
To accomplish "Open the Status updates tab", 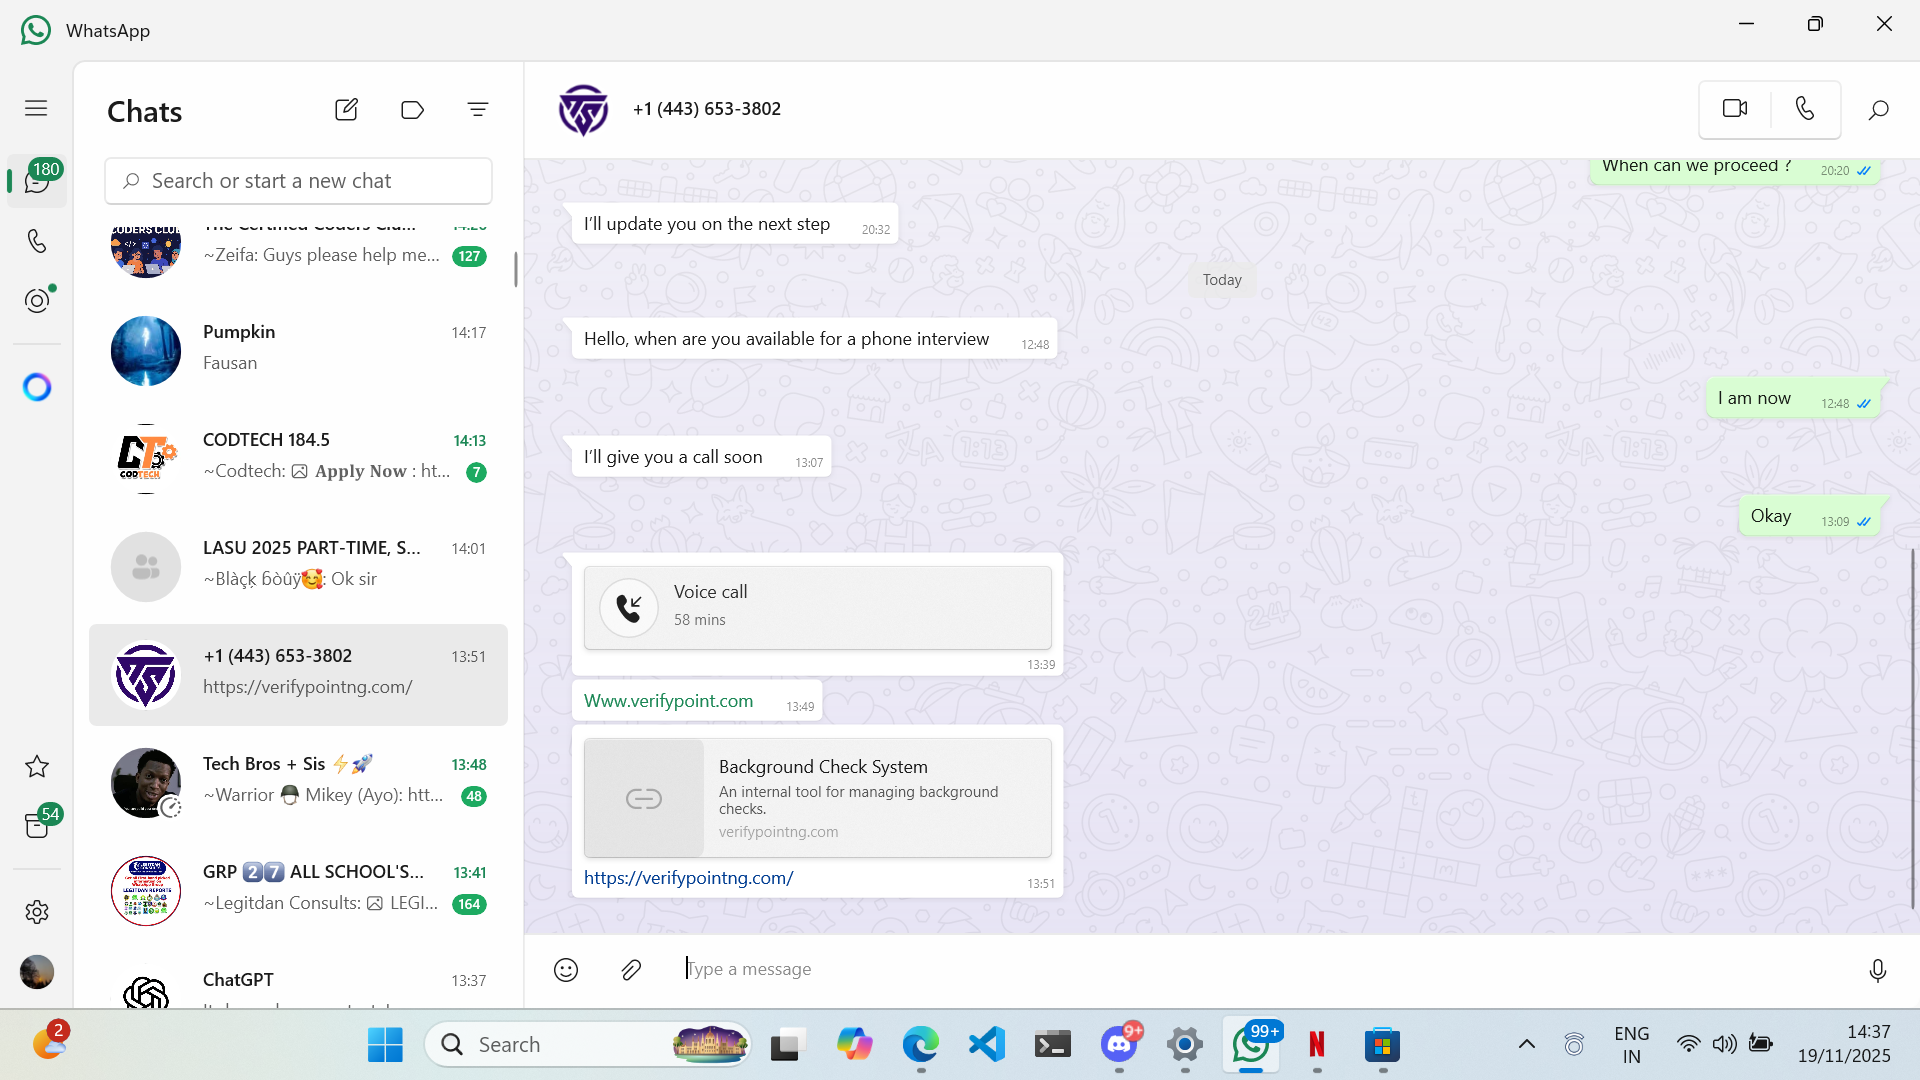I will pos(37,301).
